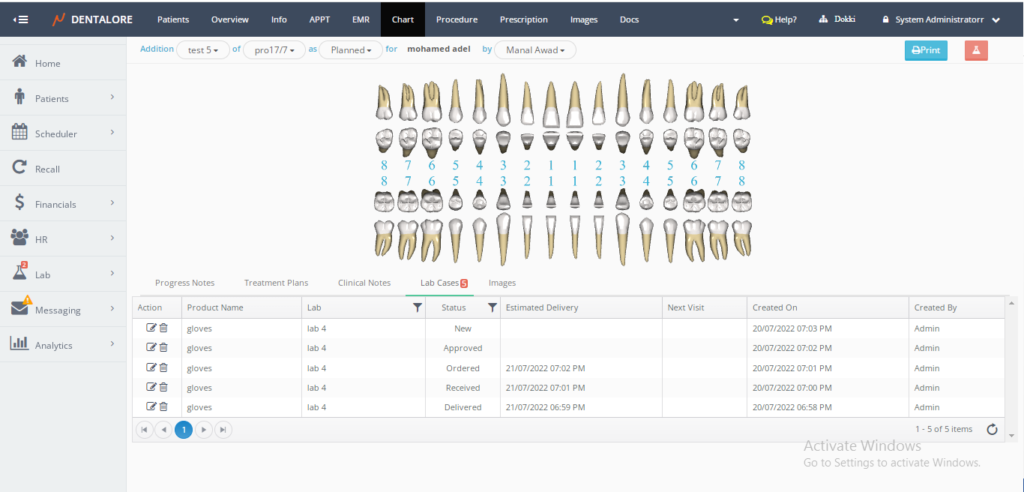Open the Status column filter
1024x492 pixels.
point(492,308)
